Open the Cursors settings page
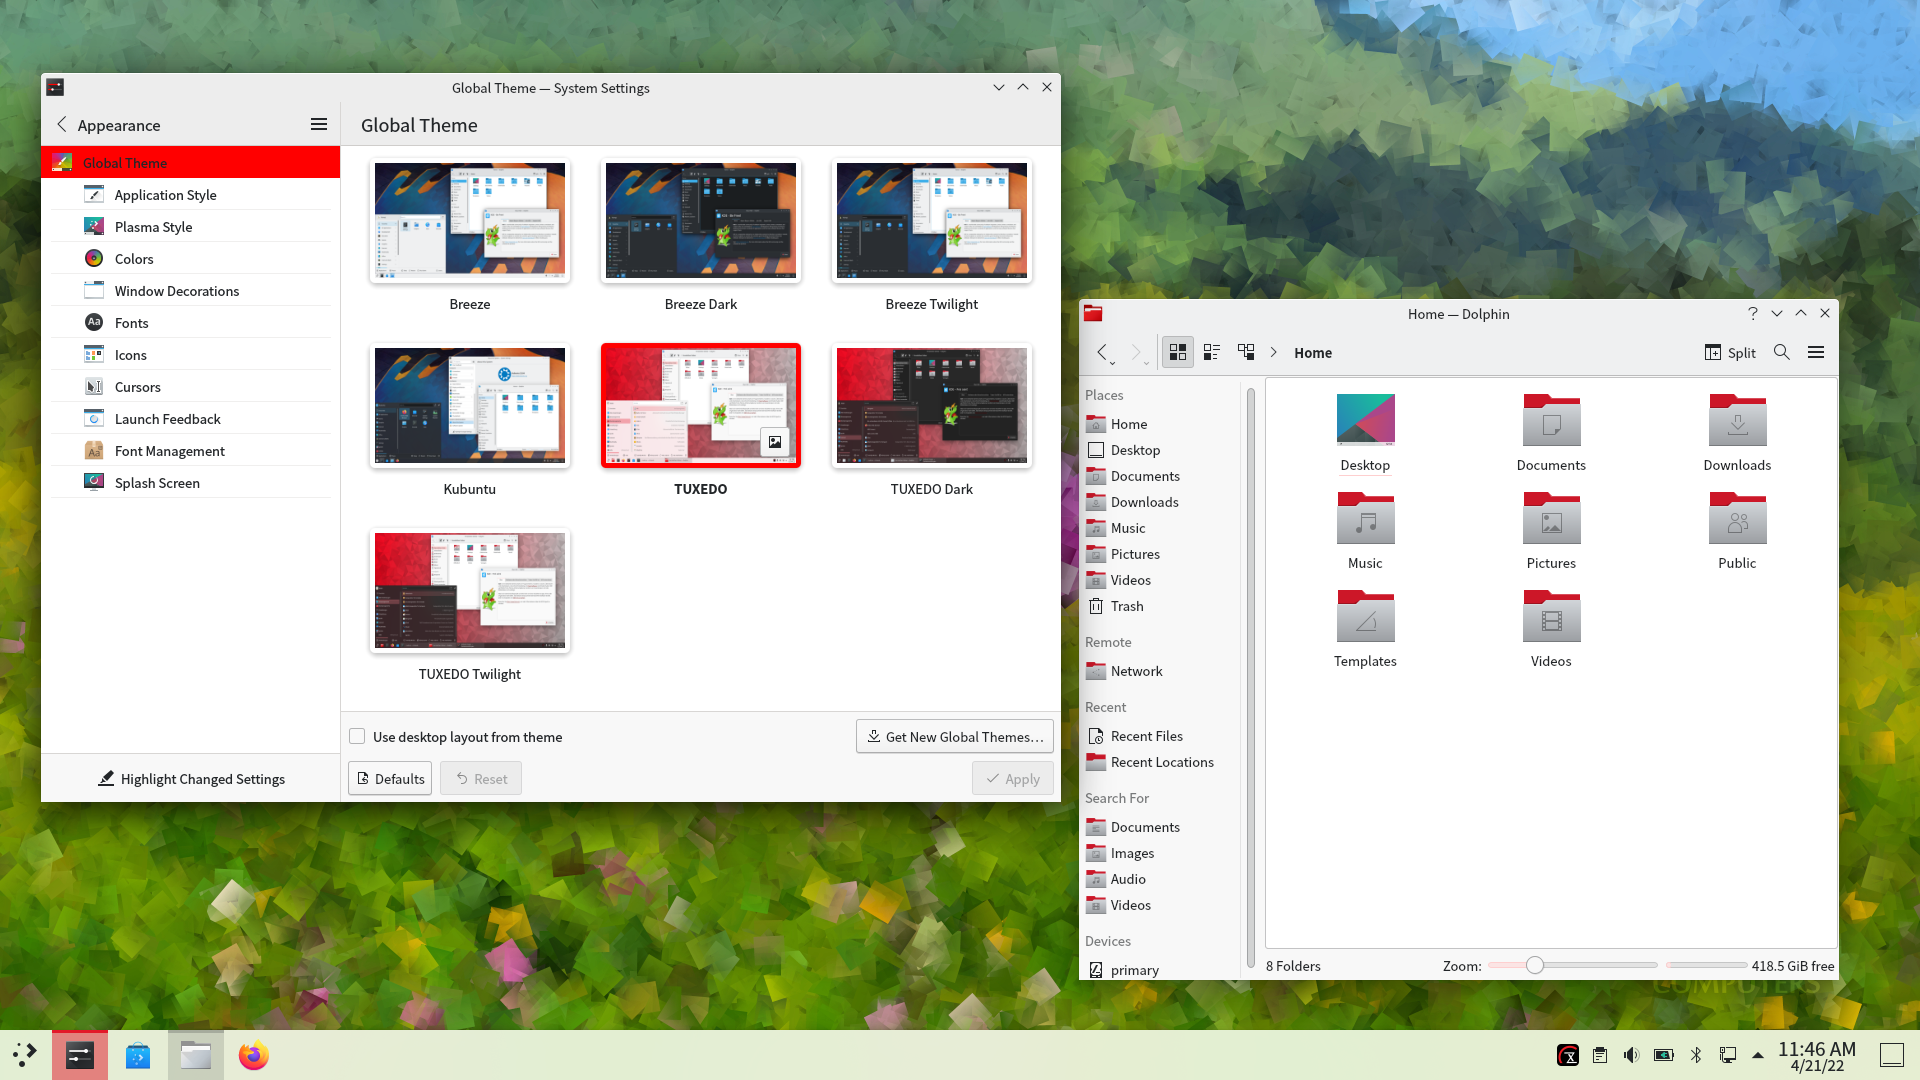Image resolution: width=1920 pixels, height=1080 pixels. click(191, 387)
